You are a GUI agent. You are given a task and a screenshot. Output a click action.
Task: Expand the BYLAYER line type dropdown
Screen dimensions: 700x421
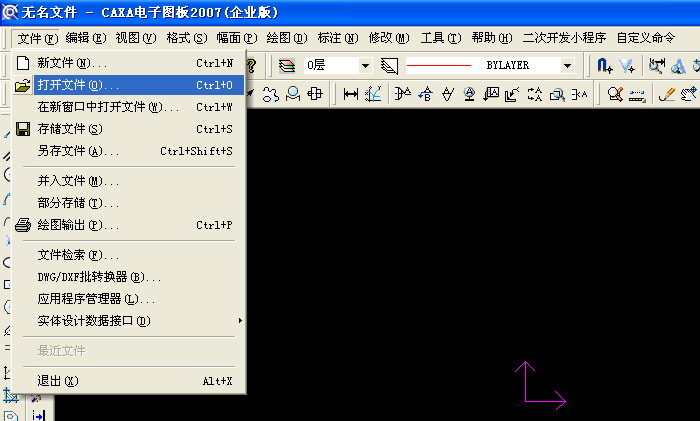(567, 66)
